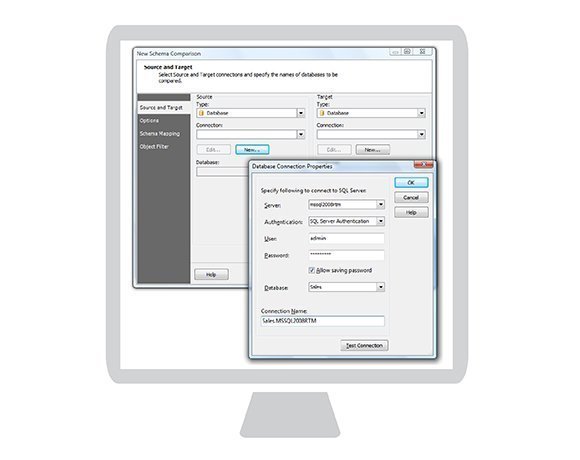Expand the Target Connection dropdown

pos(421,134)
